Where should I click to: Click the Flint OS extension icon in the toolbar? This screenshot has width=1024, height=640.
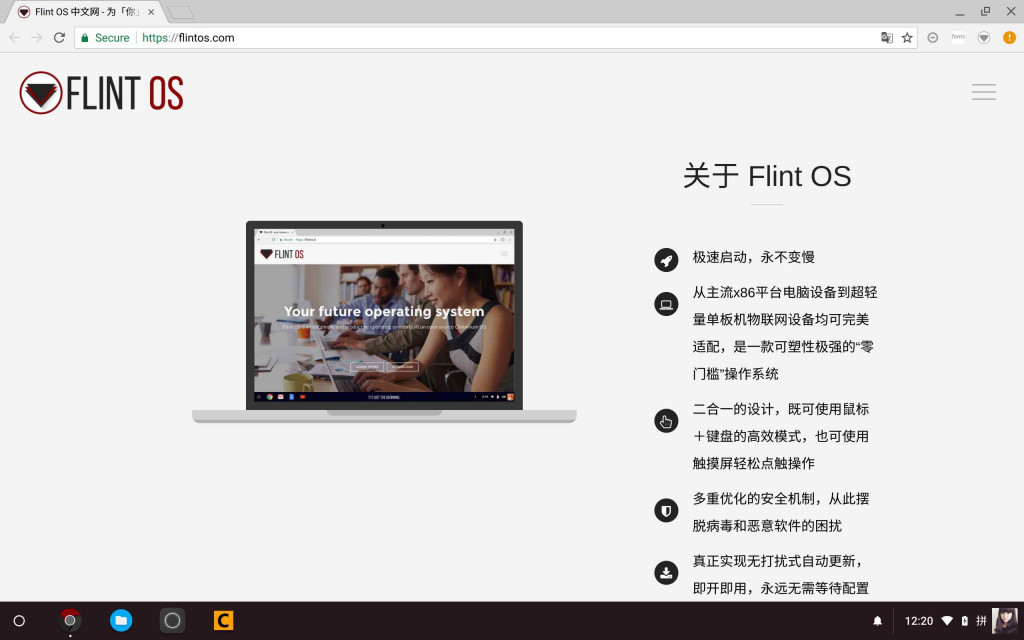(984, 38)
